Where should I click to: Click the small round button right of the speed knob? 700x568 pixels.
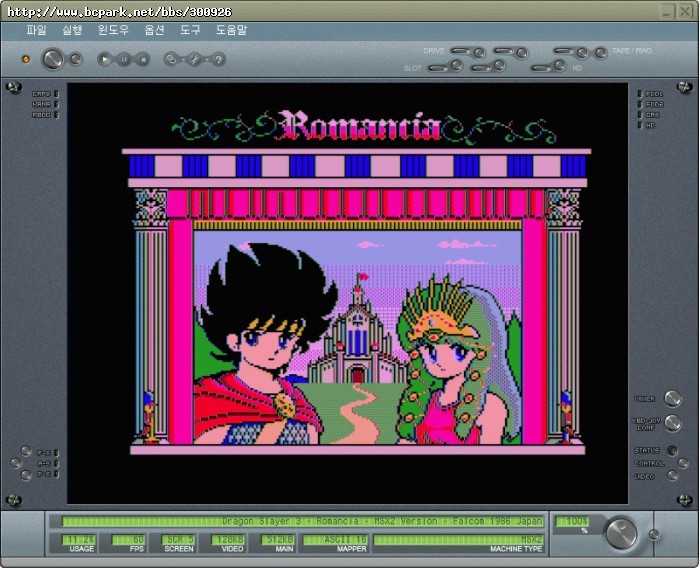654,534
